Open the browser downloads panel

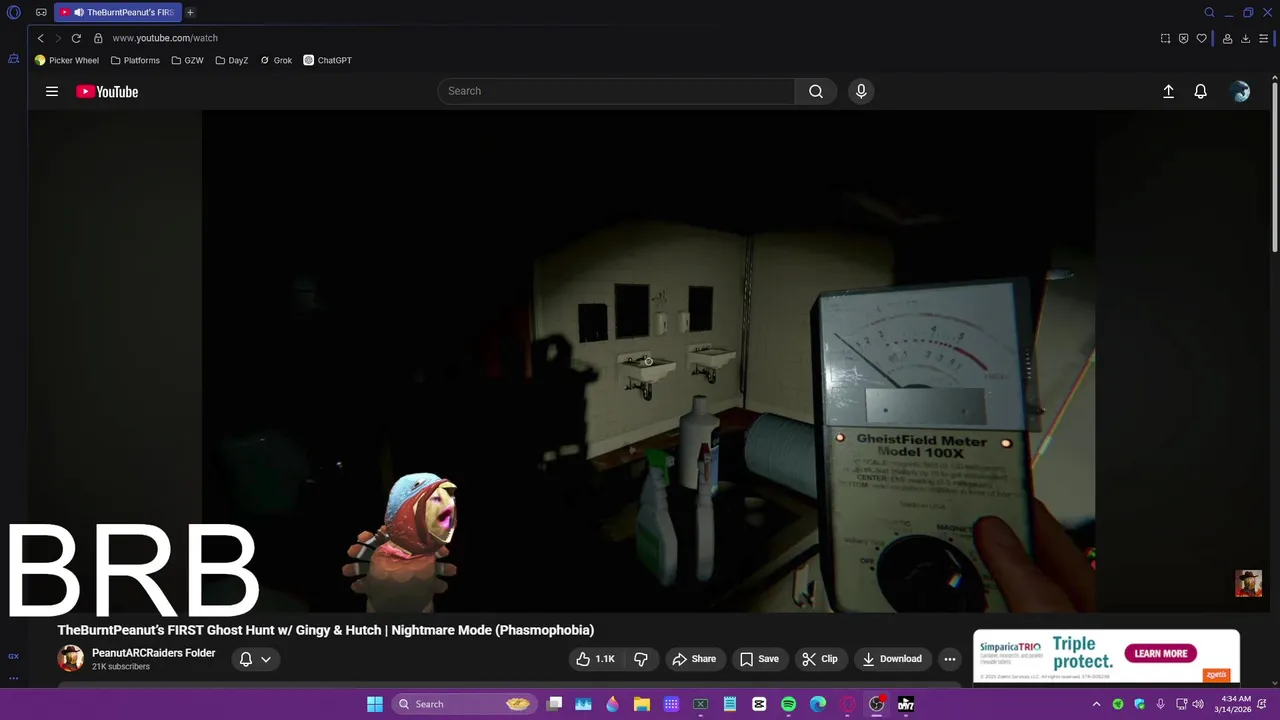click(1245, 38)
